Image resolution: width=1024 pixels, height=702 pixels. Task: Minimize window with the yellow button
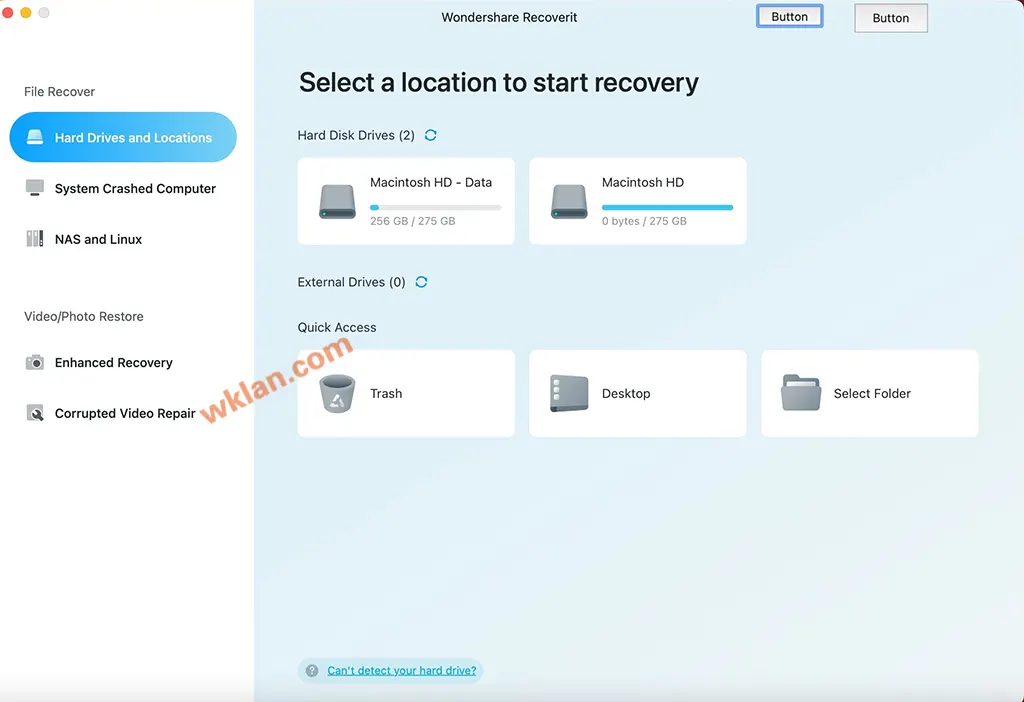26,12
